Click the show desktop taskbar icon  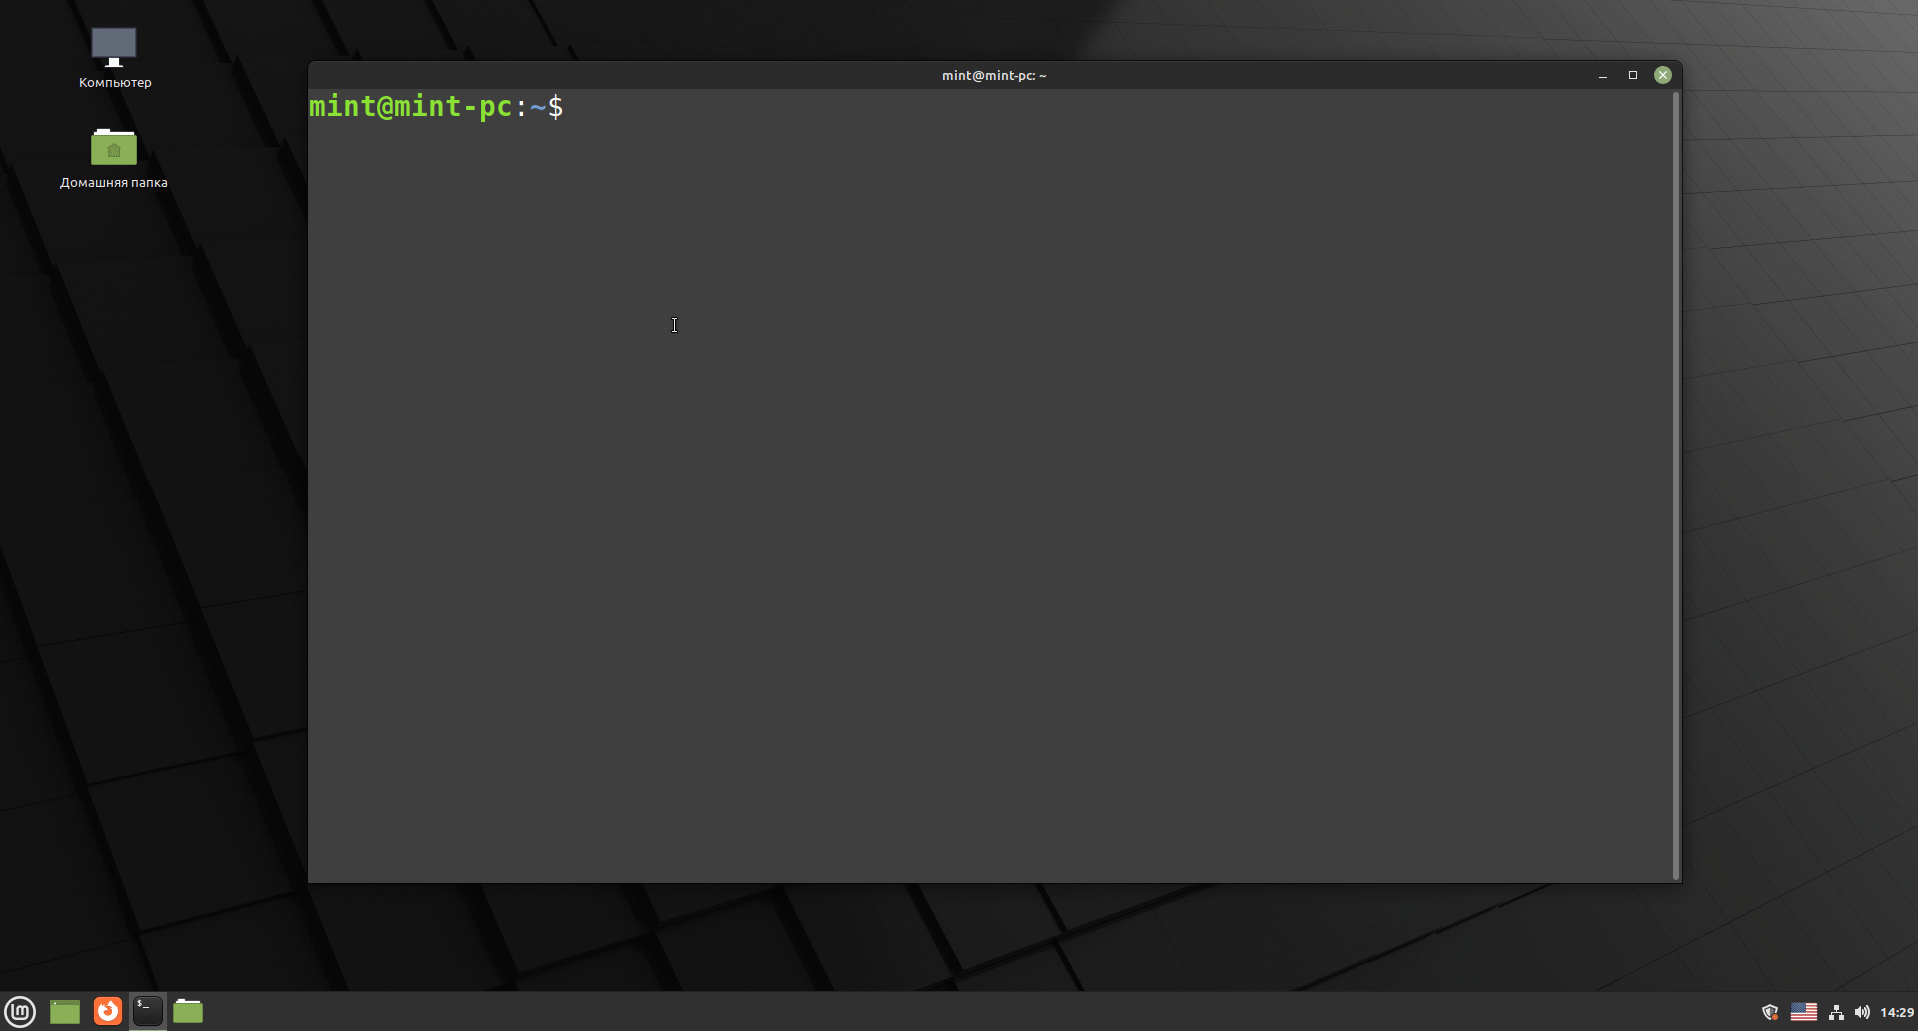65,1011
